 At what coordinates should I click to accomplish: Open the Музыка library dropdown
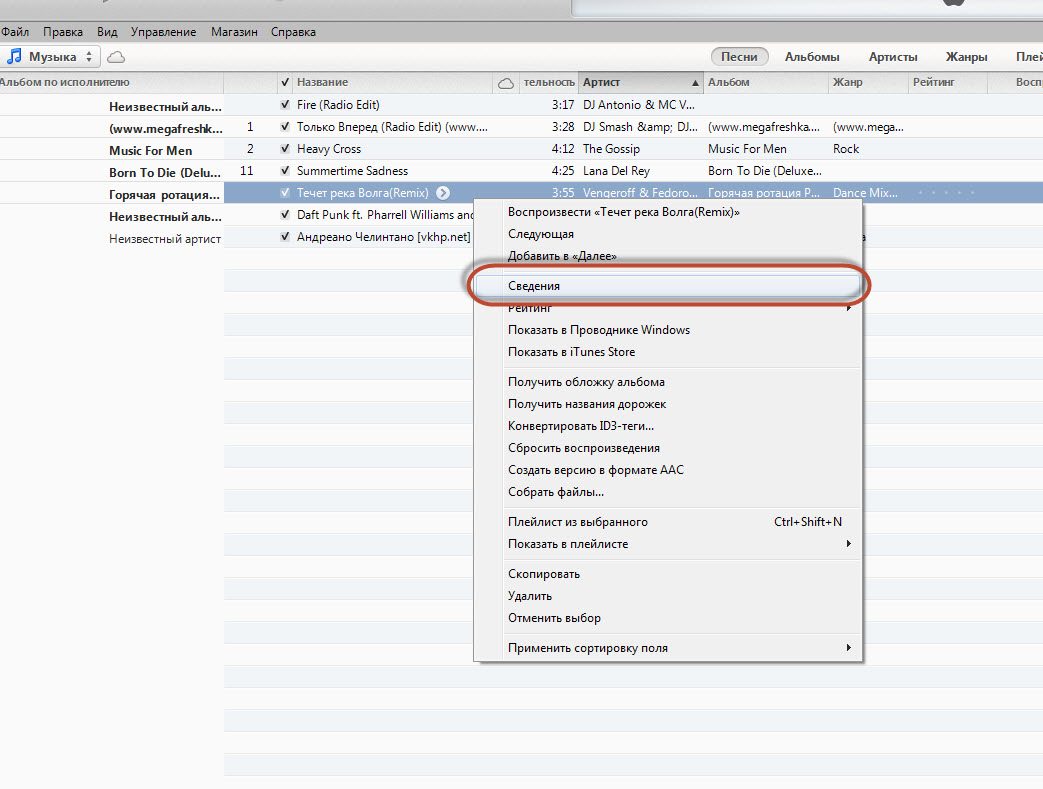(51, 57)
